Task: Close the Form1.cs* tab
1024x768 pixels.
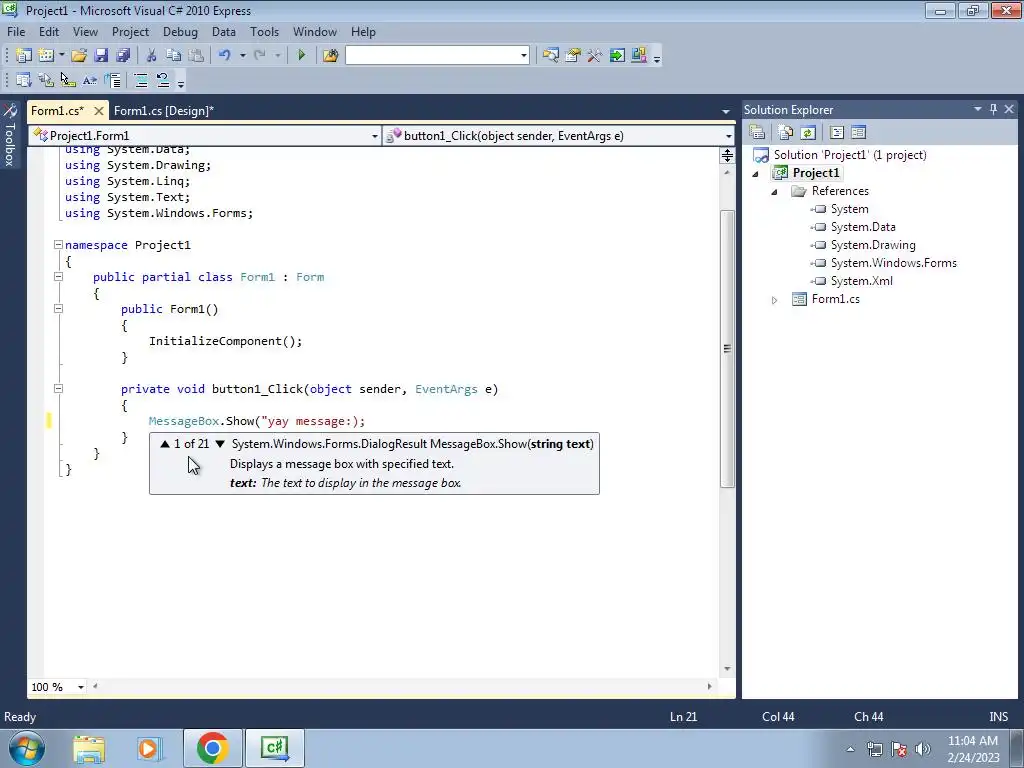Action: tap(99, 111)
